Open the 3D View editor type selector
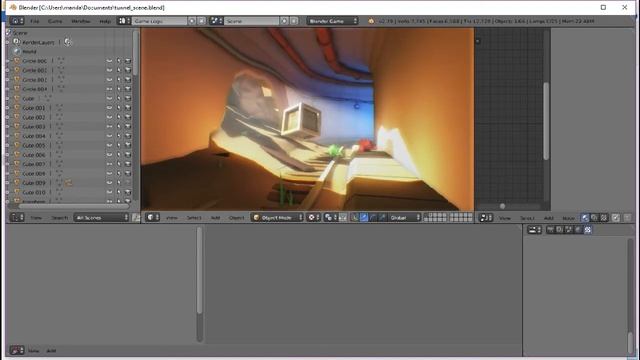 [153, 218]
